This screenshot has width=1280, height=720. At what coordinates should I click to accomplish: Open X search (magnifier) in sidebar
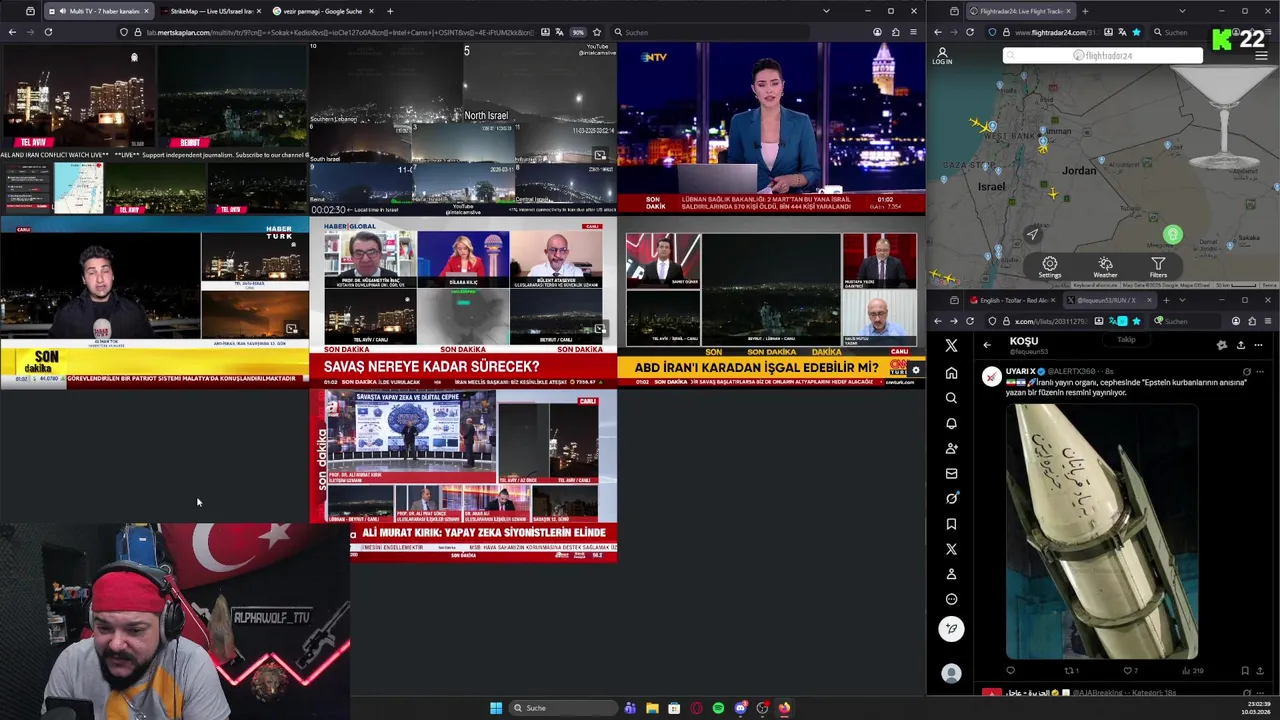point(951,398)
